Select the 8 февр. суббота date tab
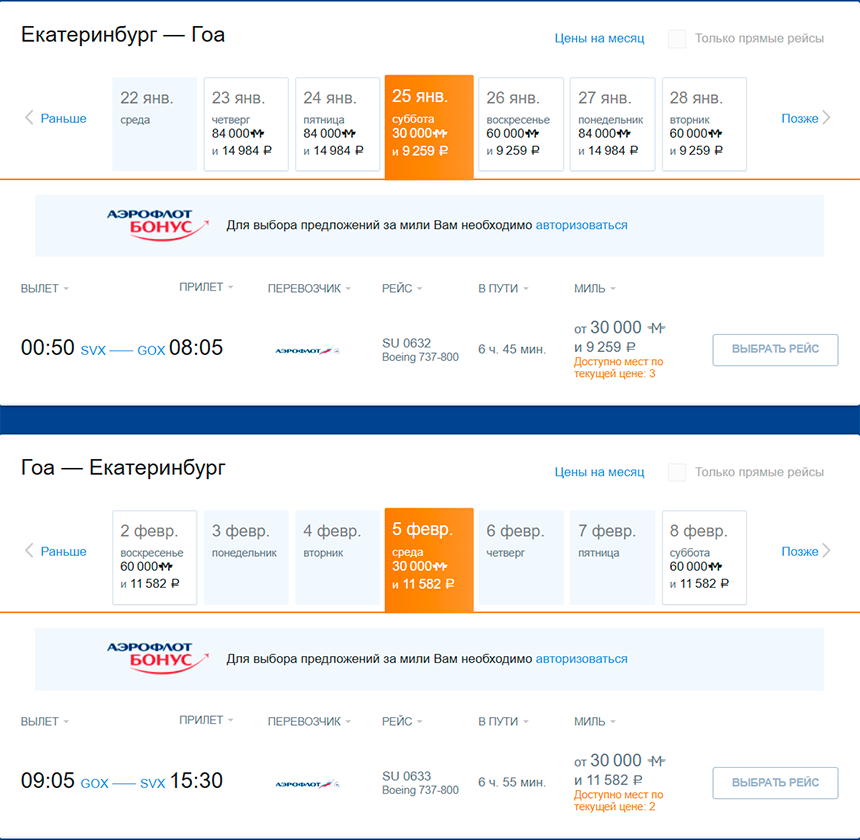 click(703, 557)
